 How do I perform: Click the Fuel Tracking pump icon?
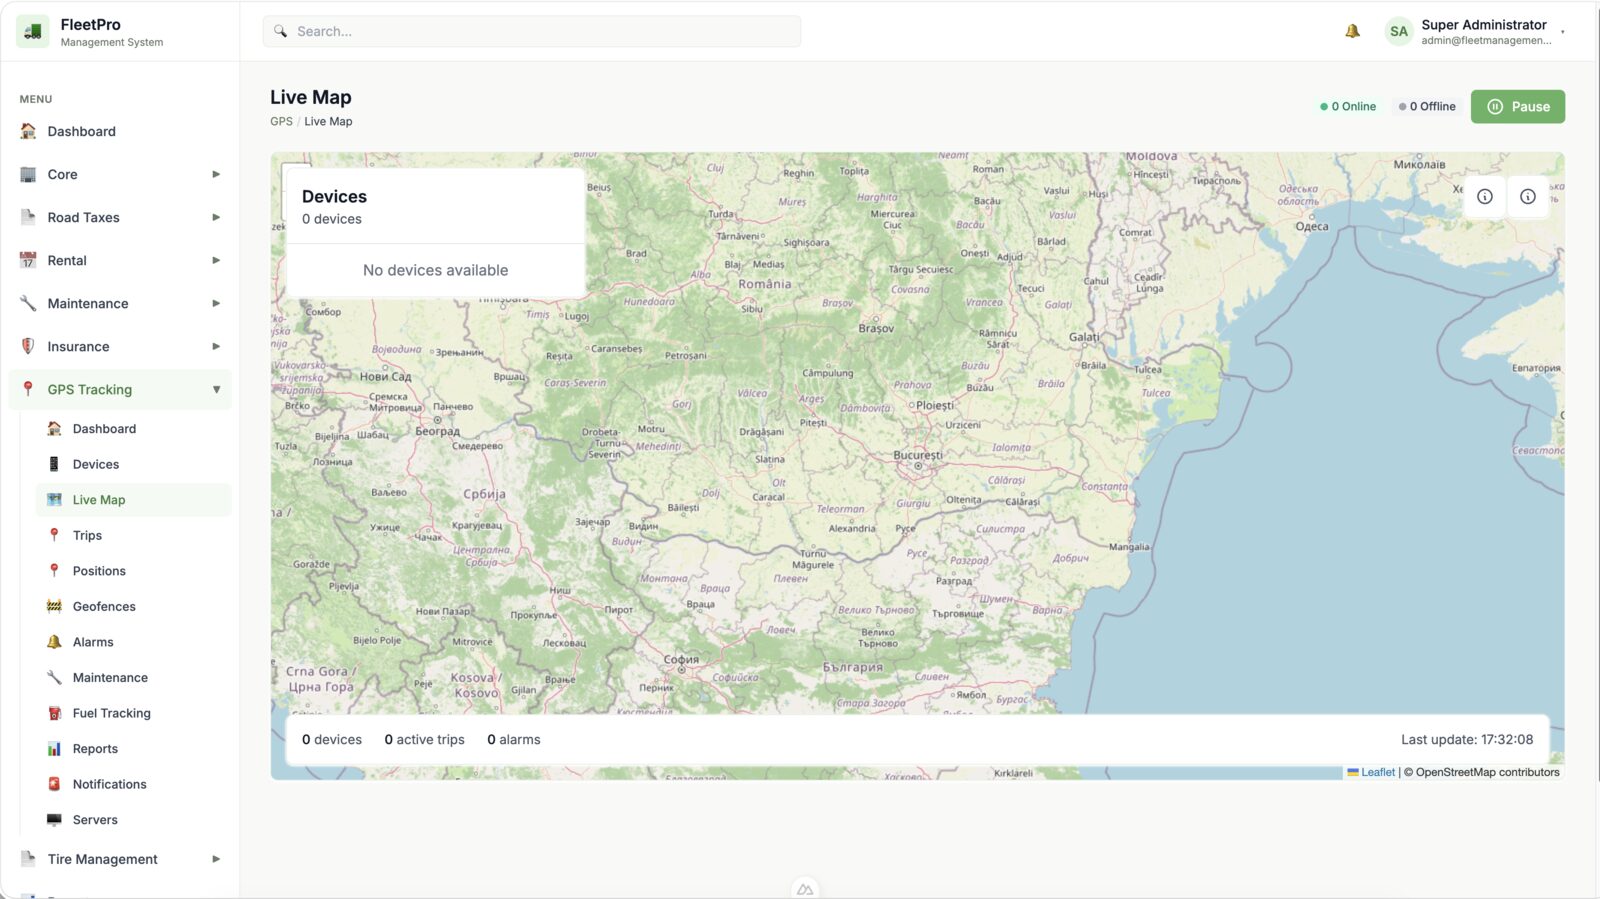pyautogui.click(x=54, y=713)
